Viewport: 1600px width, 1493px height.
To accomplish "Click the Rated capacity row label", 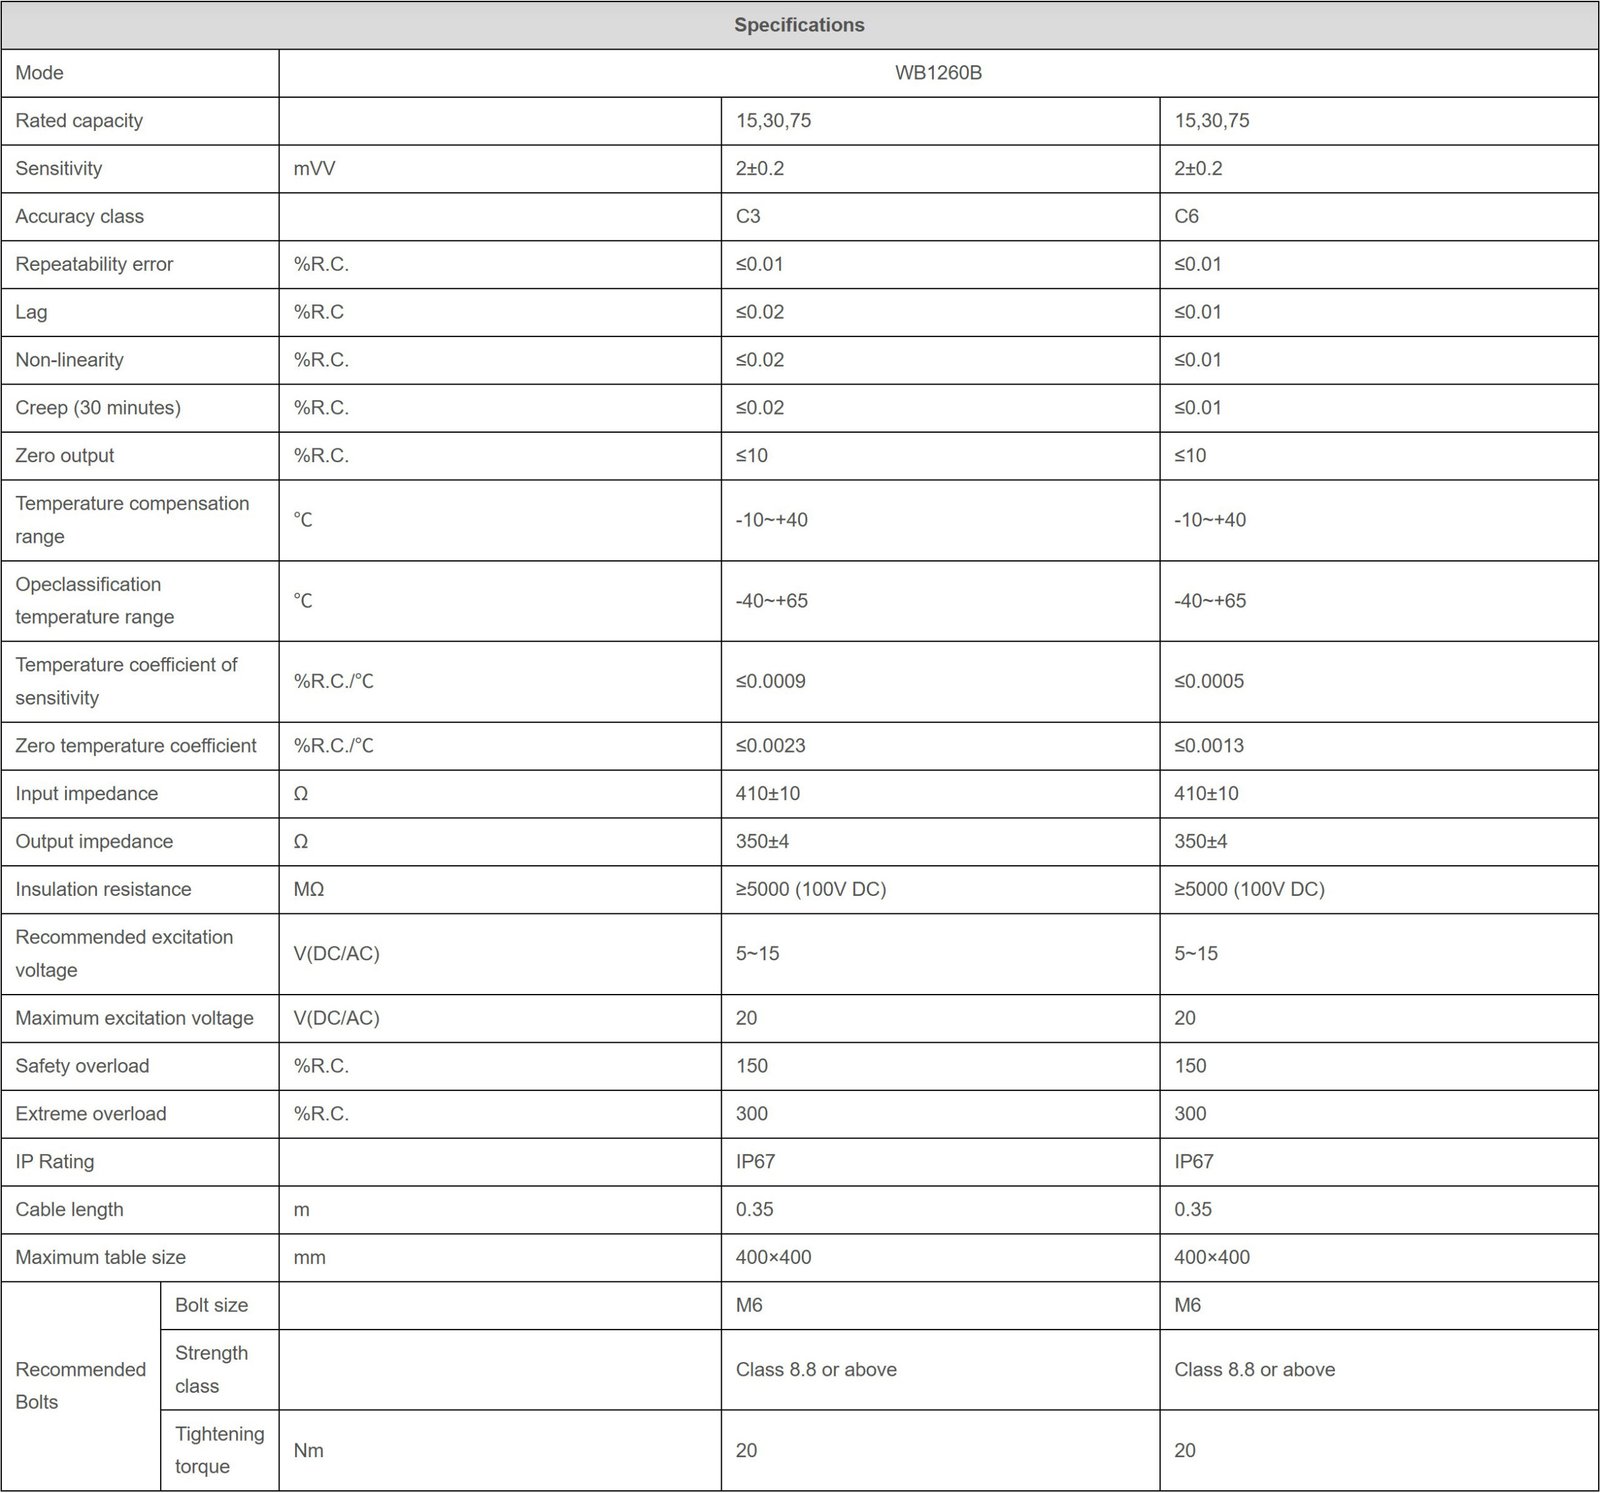I will 79,121.
